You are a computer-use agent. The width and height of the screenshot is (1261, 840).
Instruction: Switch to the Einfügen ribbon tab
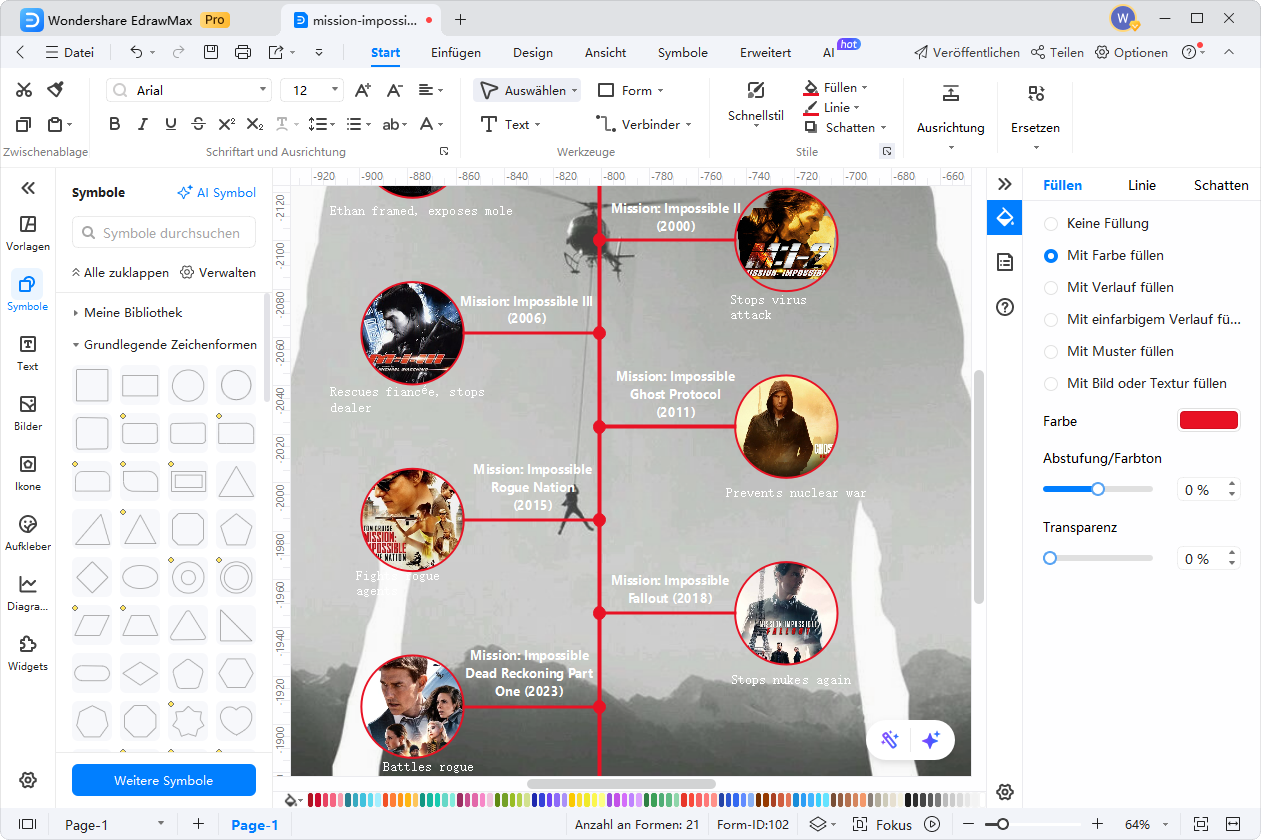tap(456, 52)
